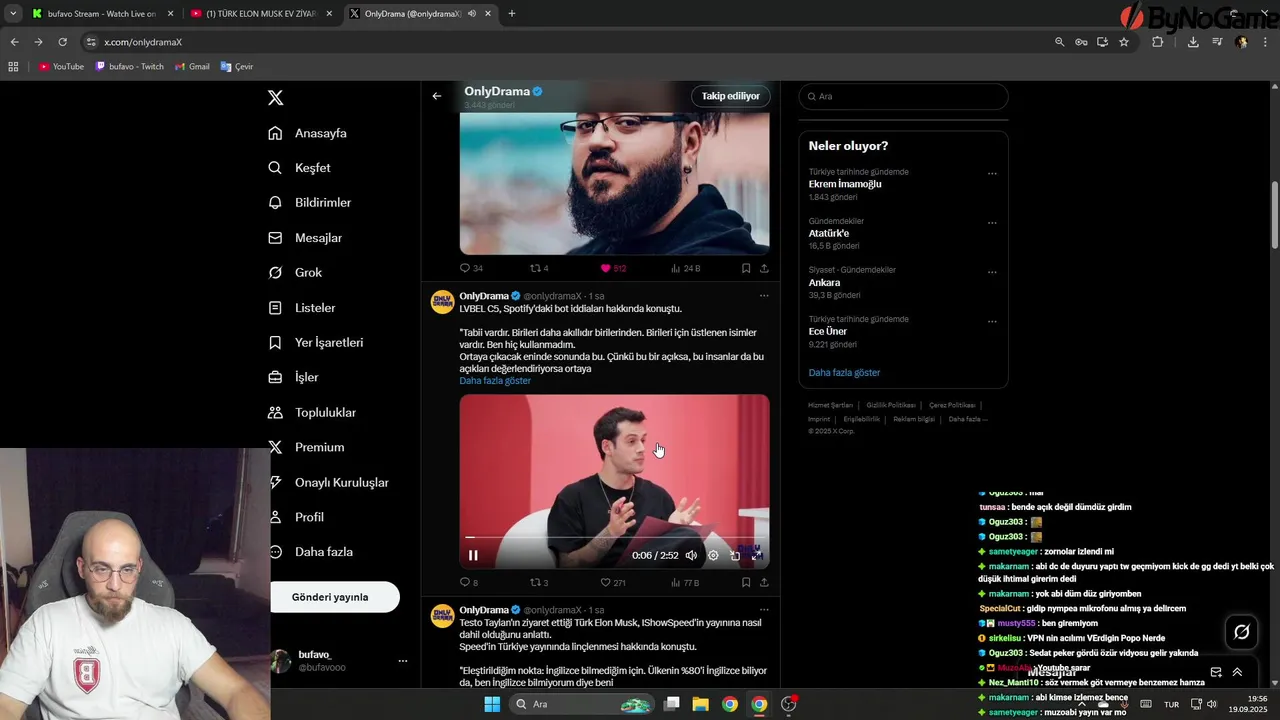
Task: Open options for Ekrem İmamoğlu trend
Action: [992, 173]
